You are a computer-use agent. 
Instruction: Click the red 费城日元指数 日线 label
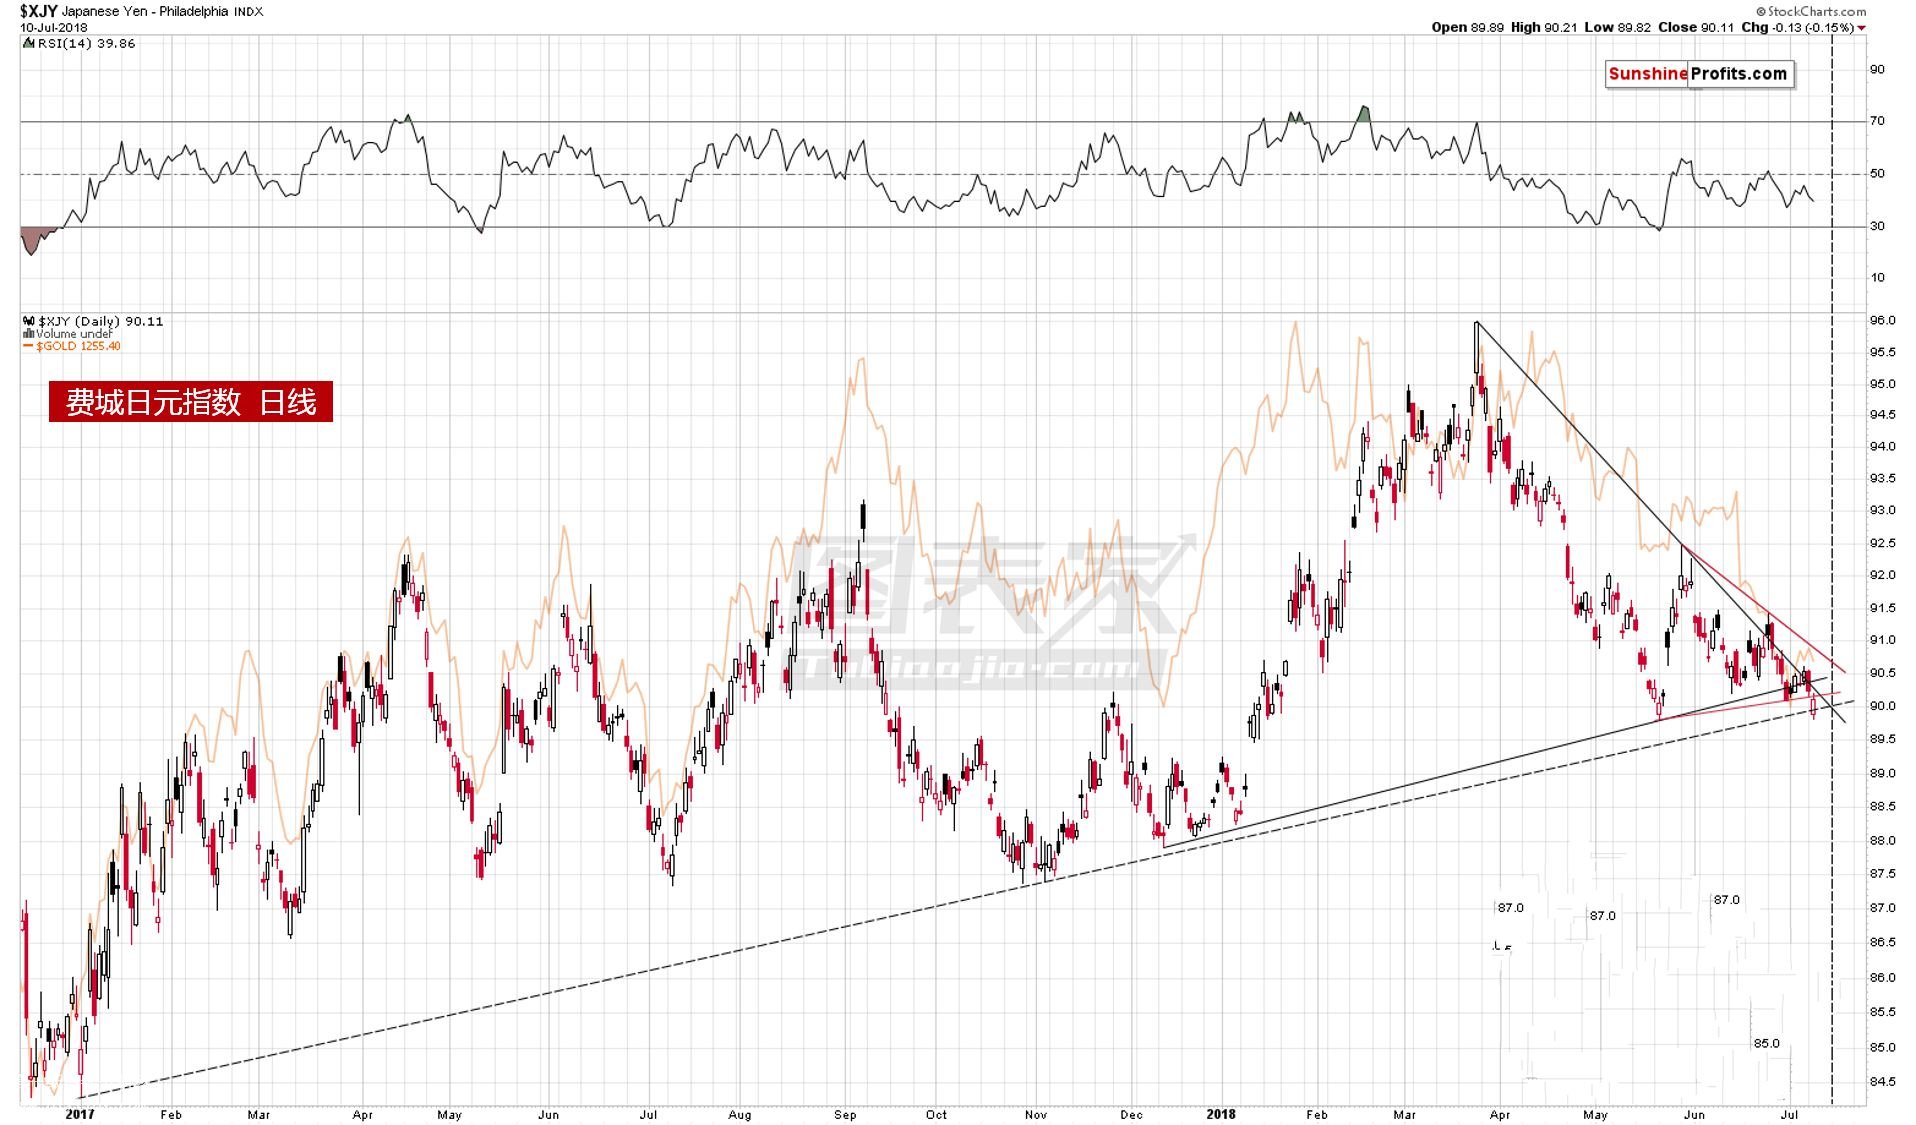pyautogui.click(x=190, y=402)
